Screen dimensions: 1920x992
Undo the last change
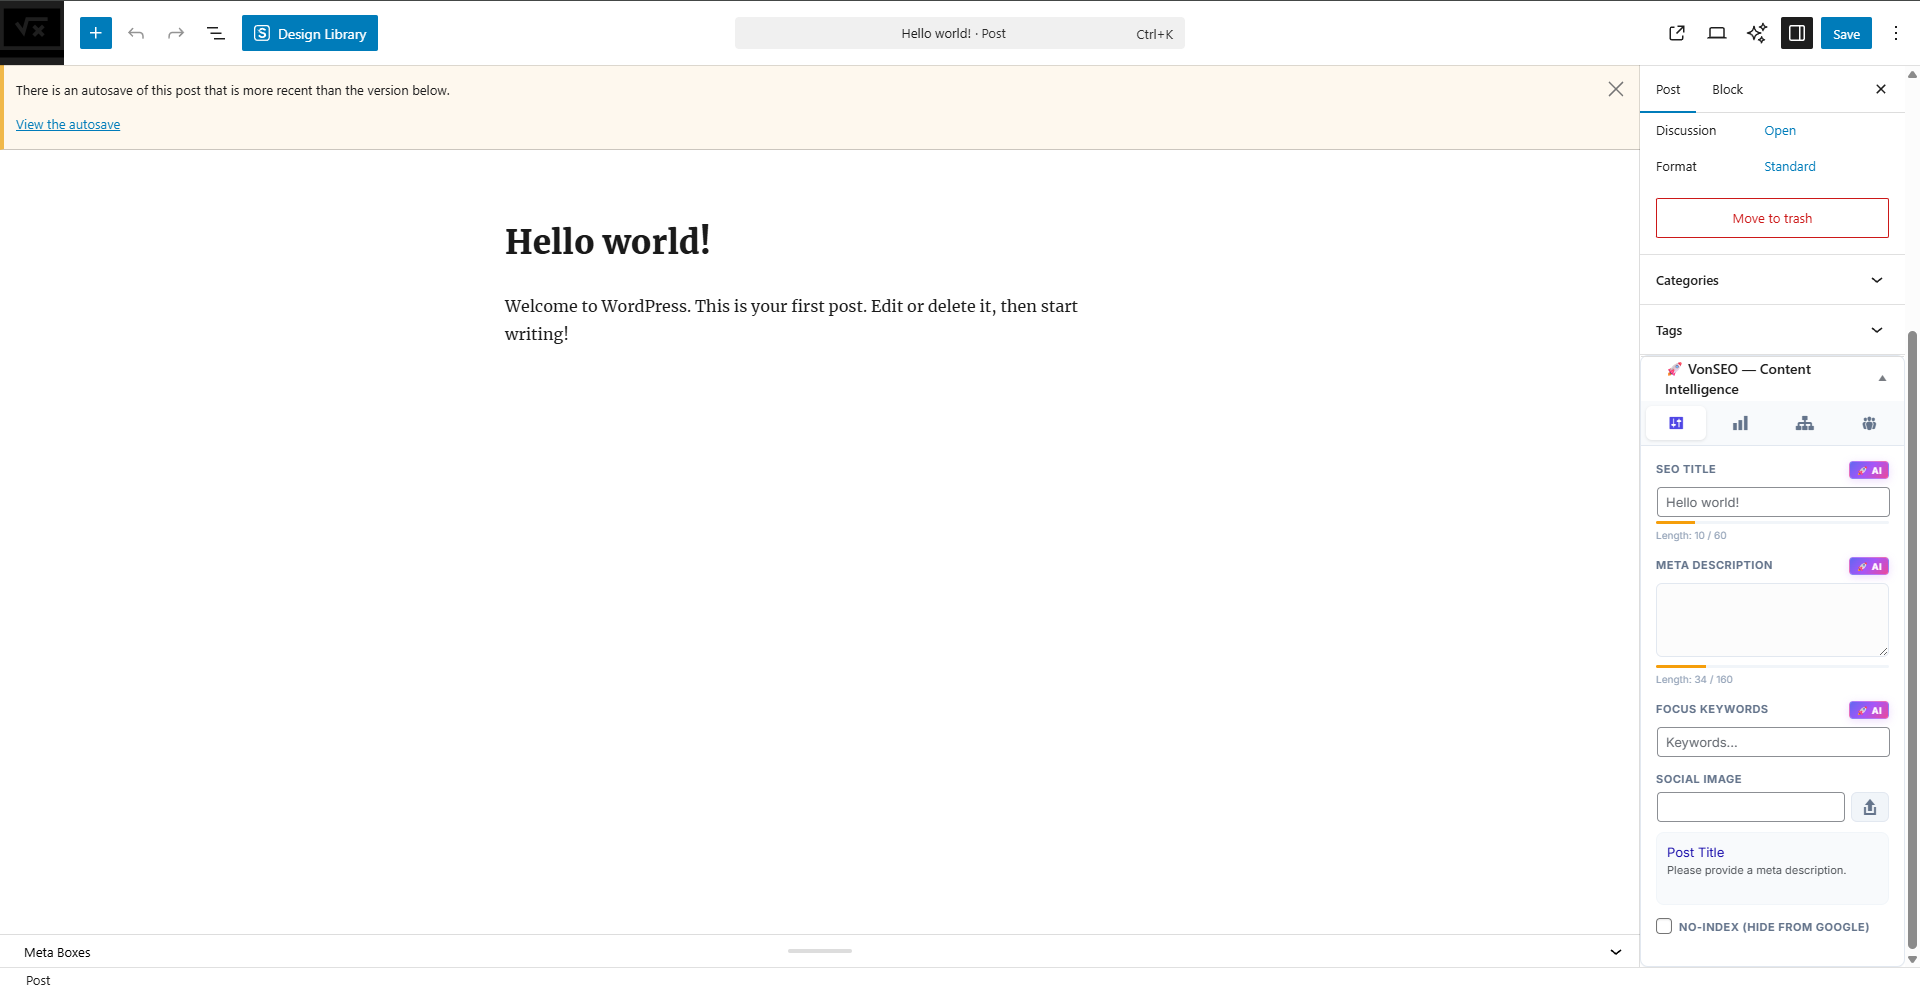(x=136, y=33)
